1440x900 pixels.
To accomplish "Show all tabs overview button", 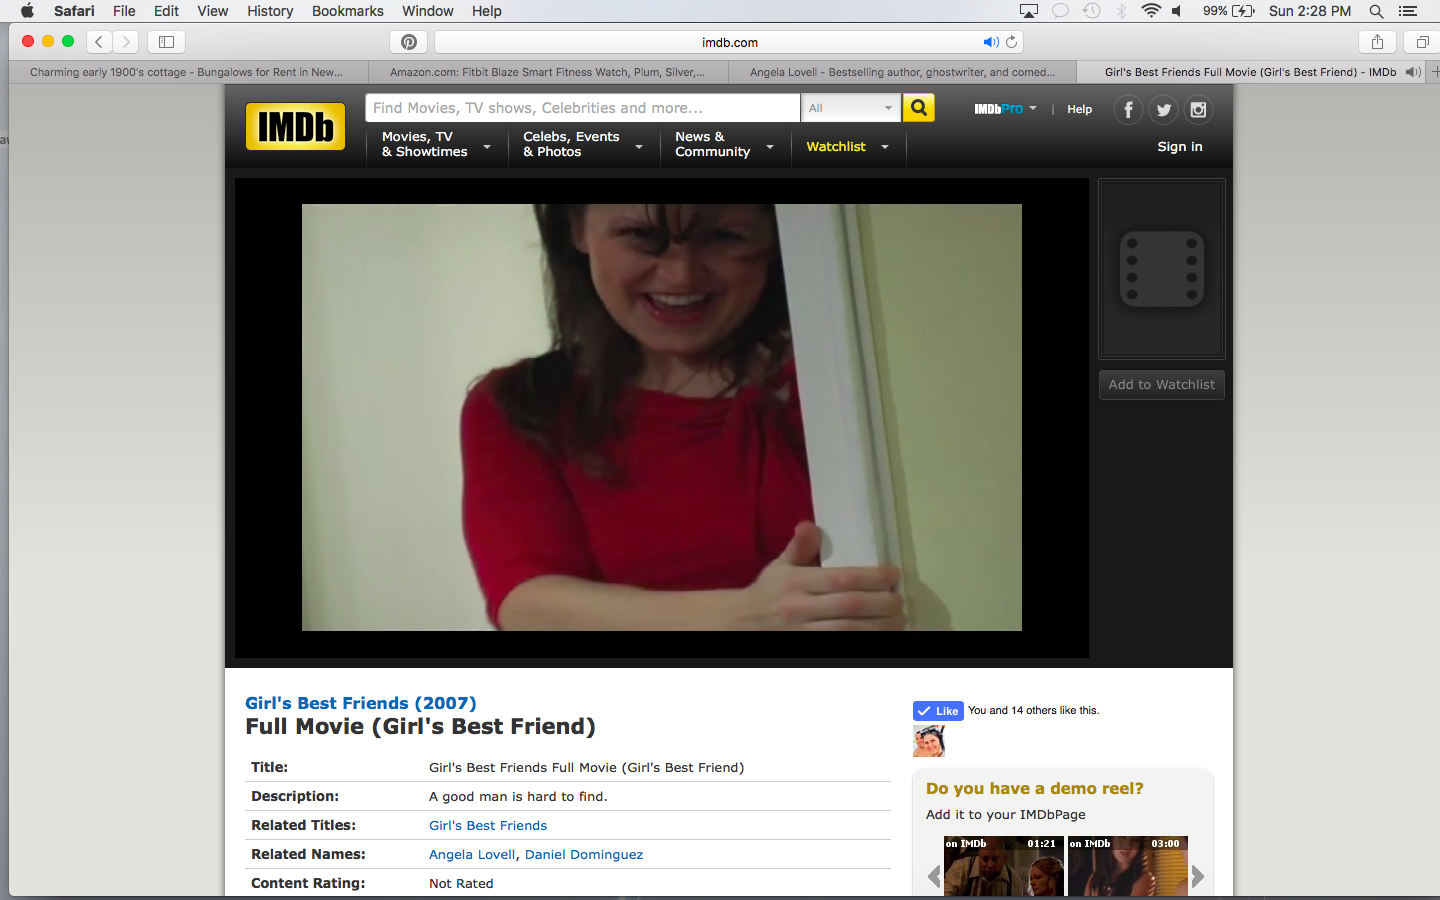I will (x=1422, y=42).
